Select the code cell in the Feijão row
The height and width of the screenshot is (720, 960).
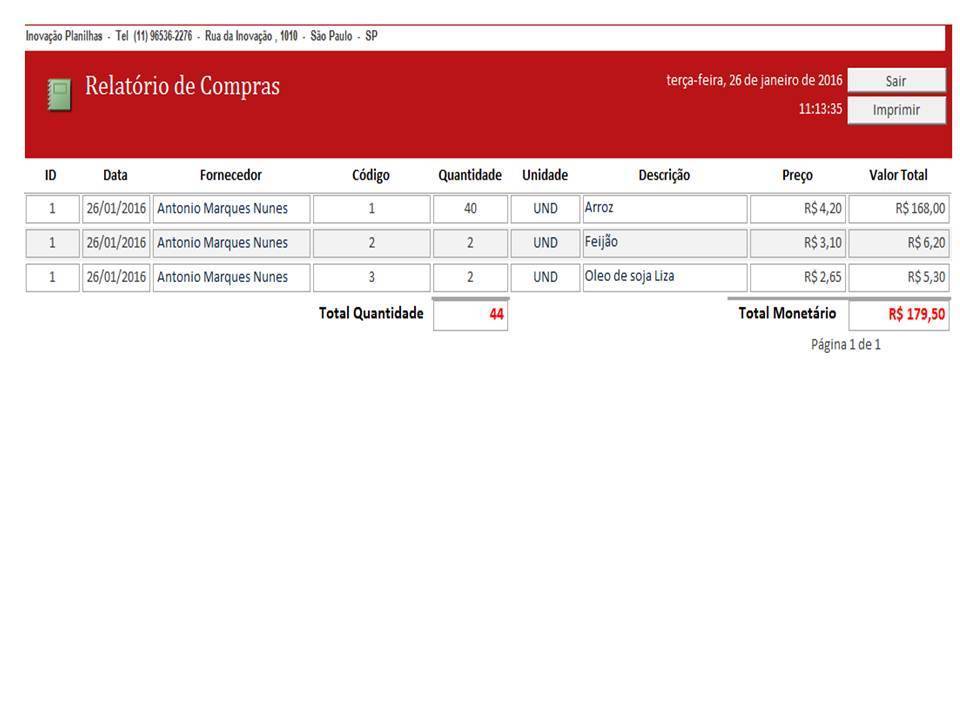(372, 243)
